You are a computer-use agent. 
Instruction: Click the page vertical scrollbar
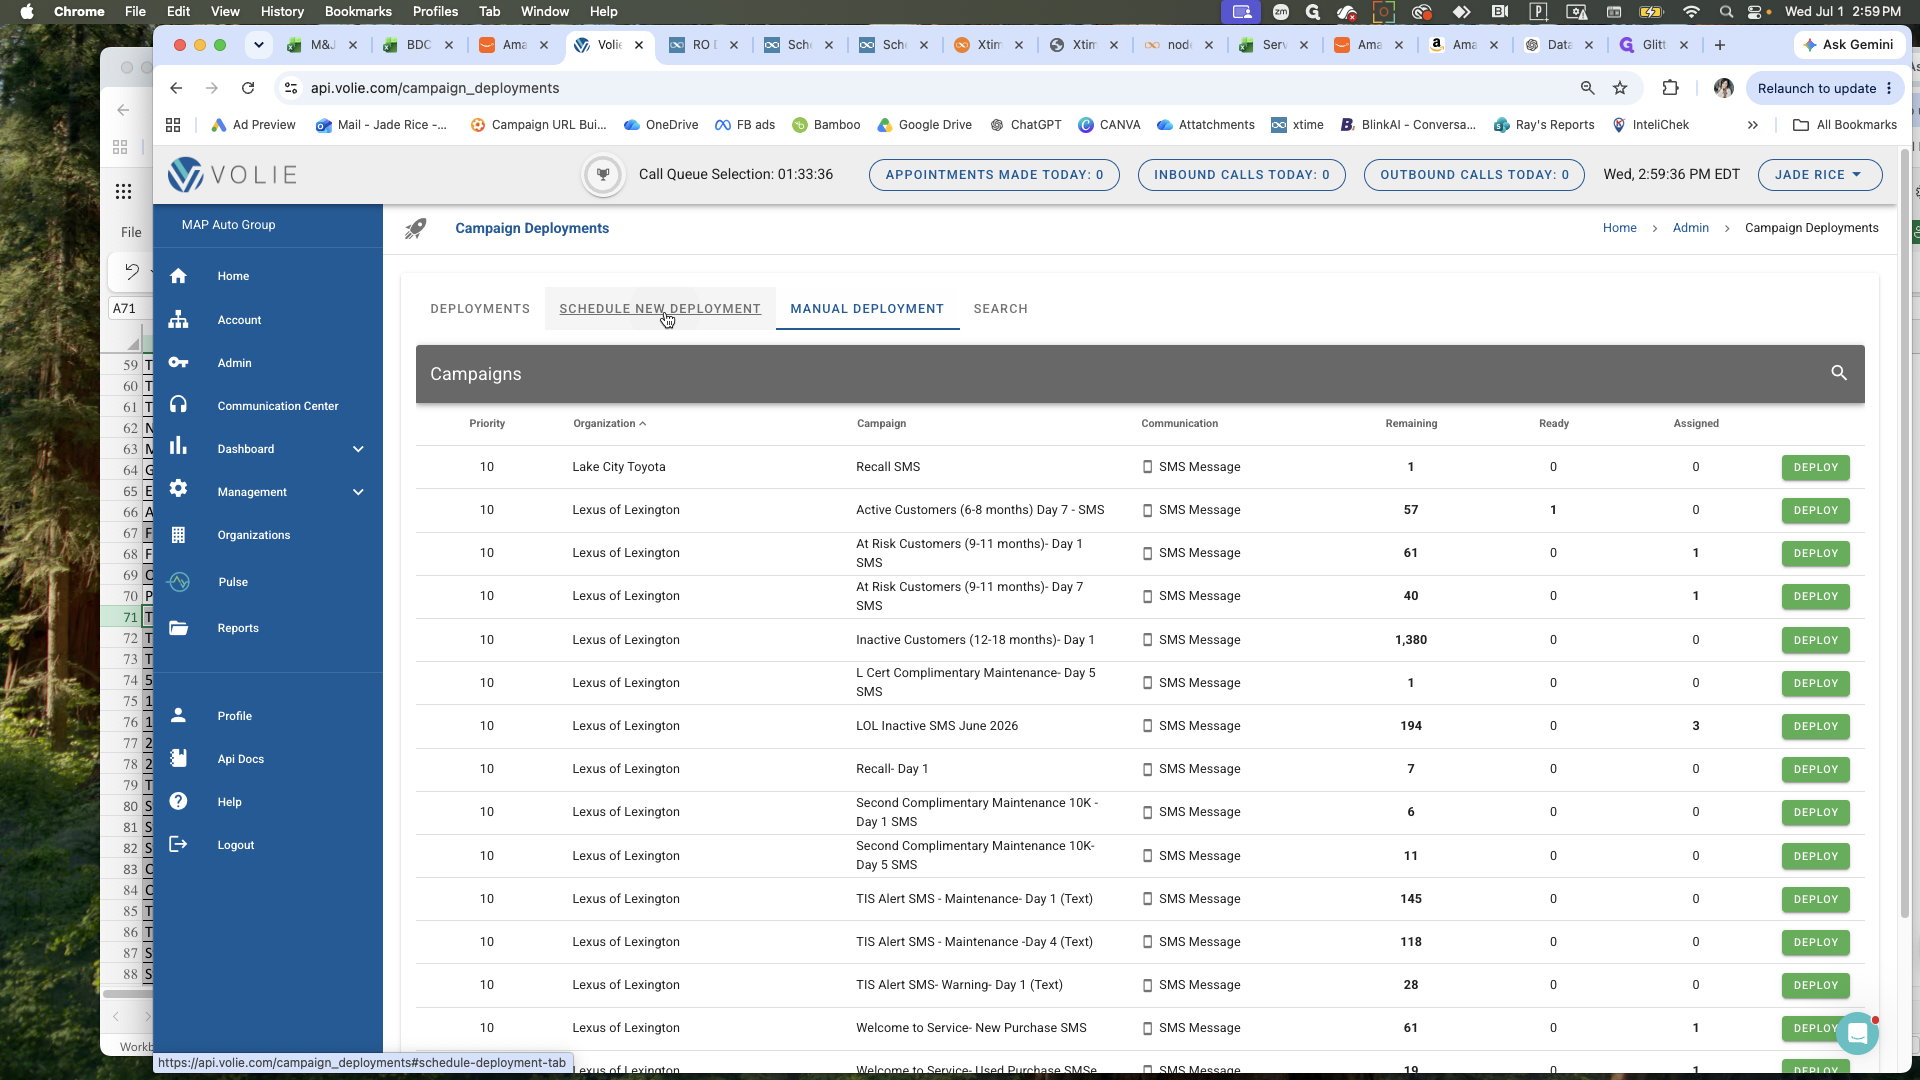(x=1904, y=535)
